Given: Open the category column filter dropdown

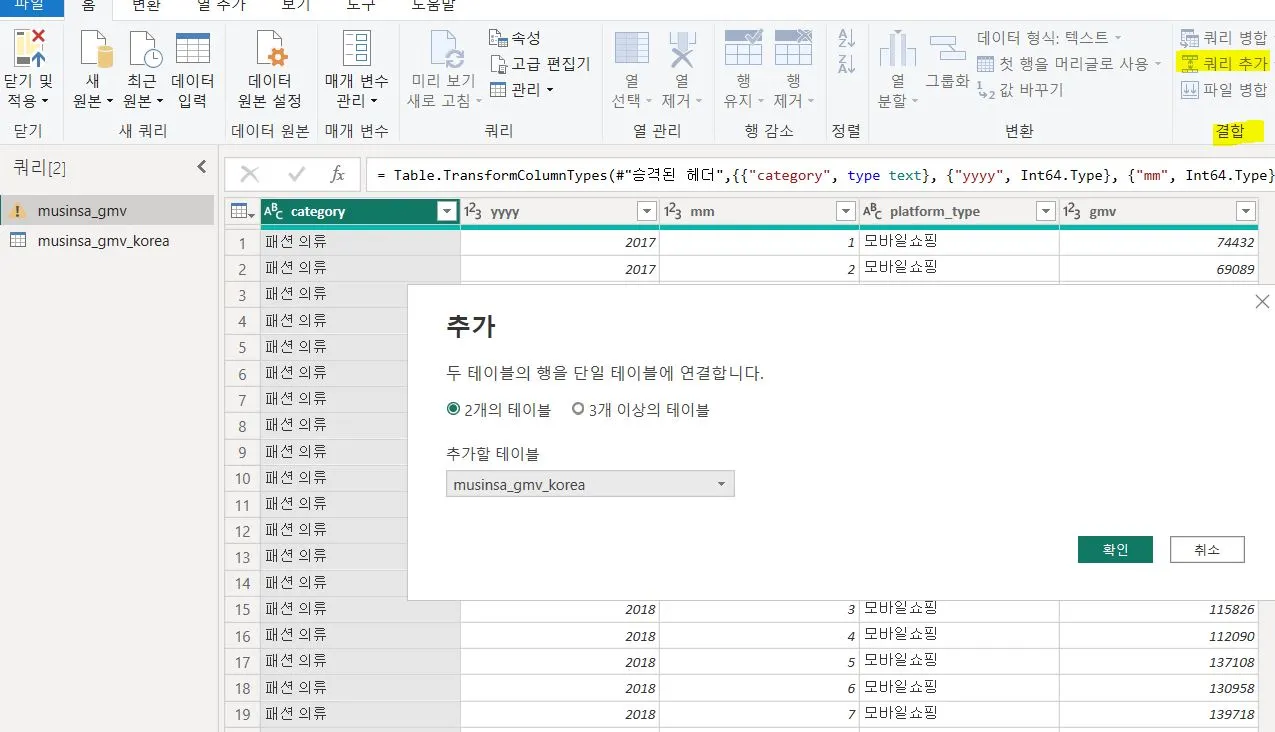Looking at the screenshot, I should click(447, 211).
